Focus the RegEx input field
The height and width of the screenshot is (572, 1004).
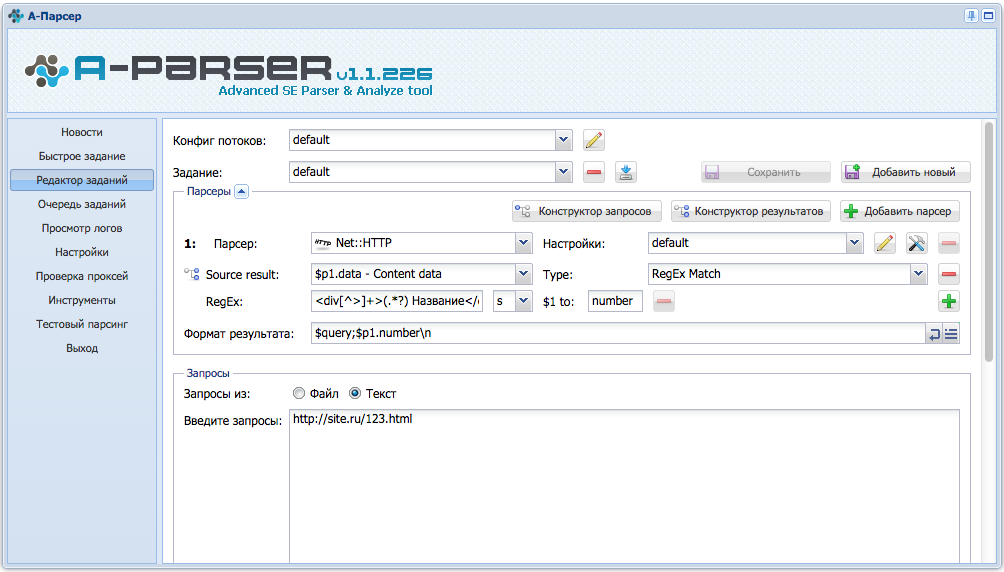(x=397, y=301)
